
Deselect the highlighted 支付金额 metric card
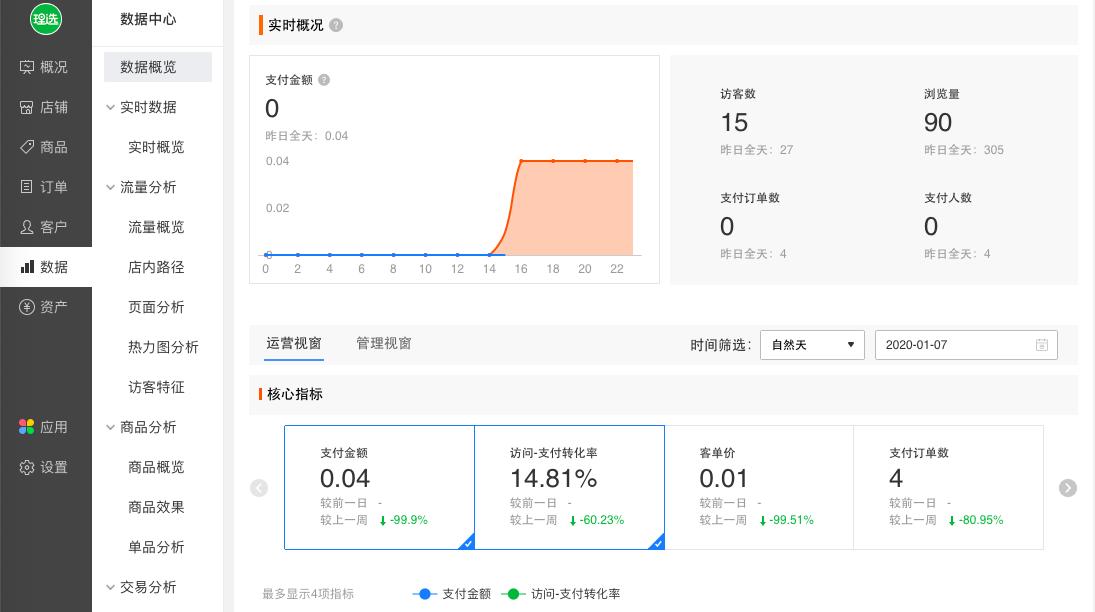pos(380,487)
